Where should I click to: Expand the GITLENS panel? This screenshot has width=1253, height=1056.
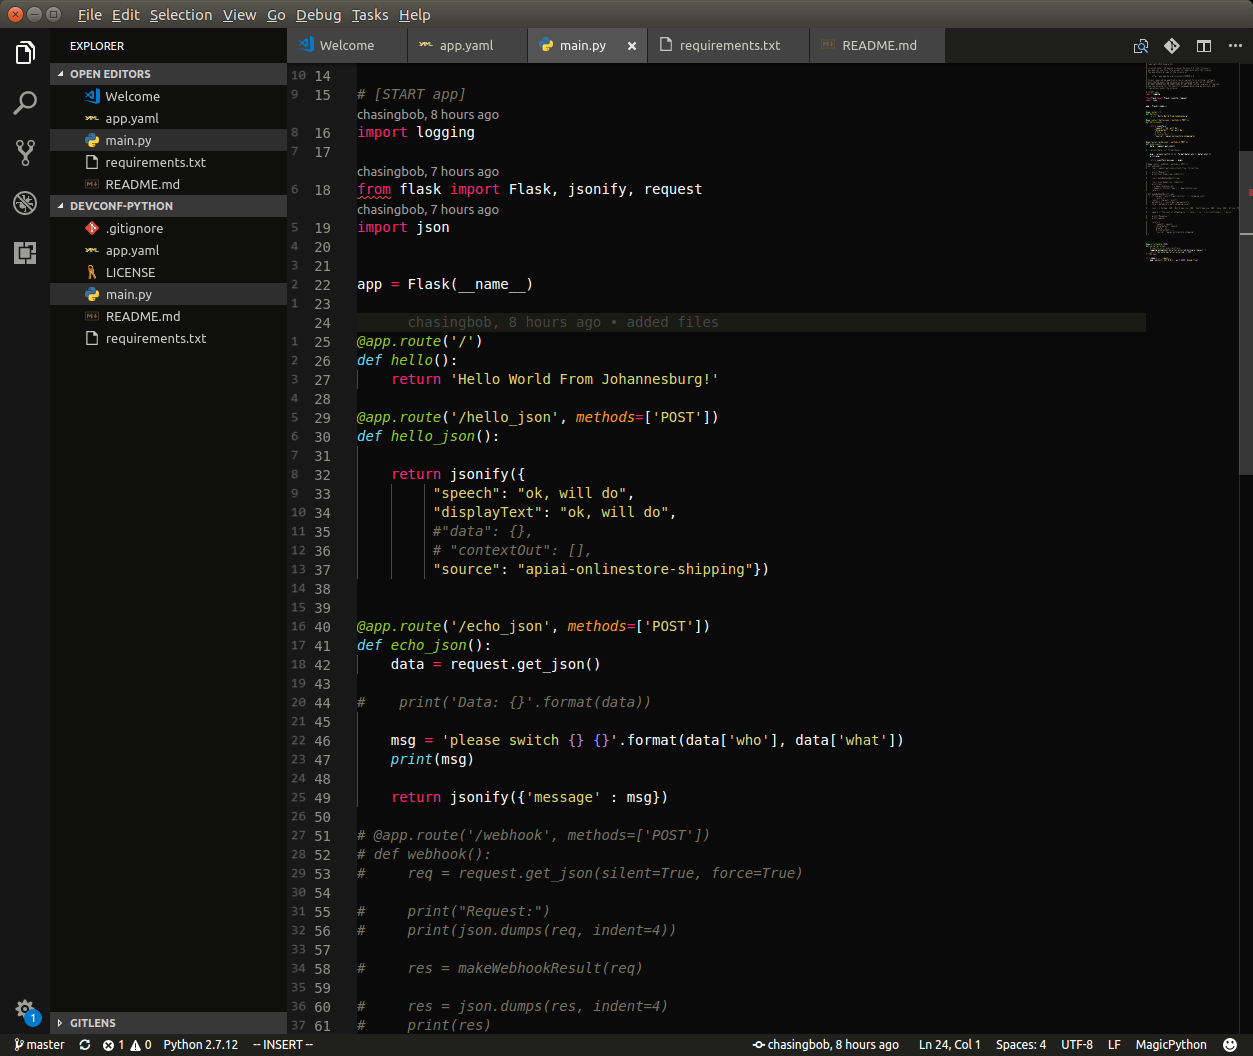90,1023
